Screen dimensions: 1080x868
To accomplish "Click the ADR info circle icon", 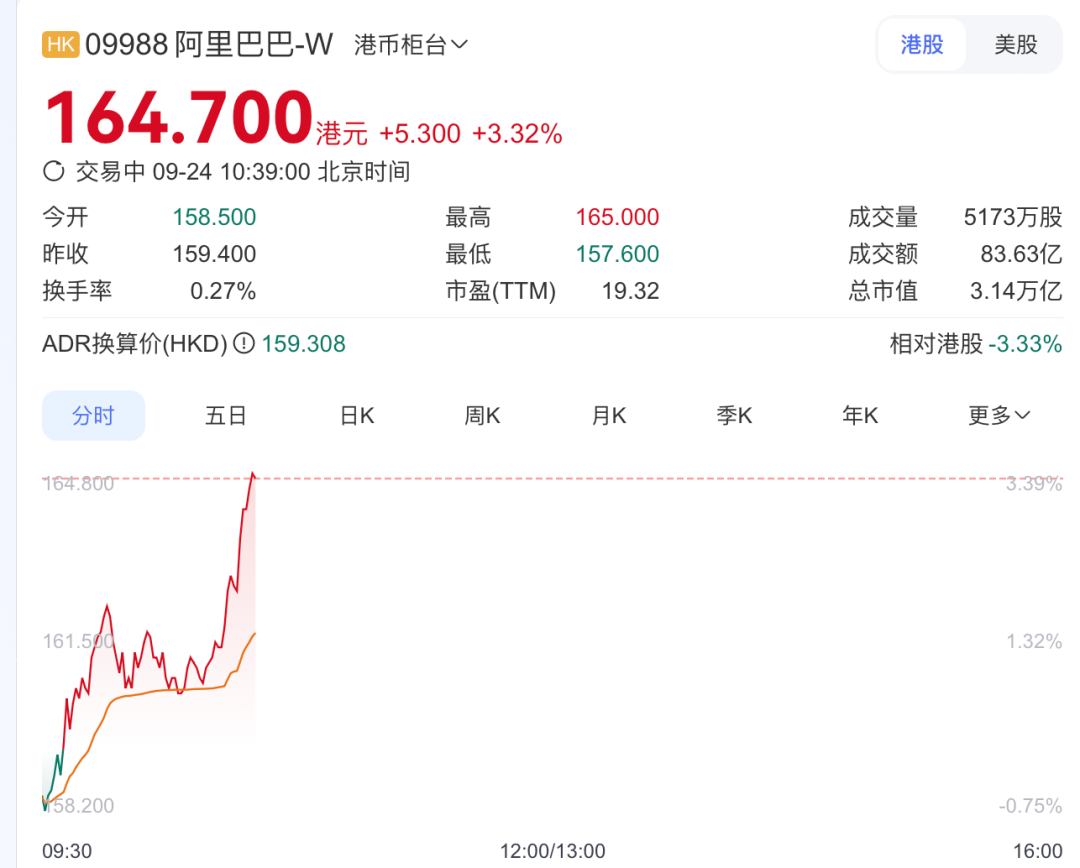I will coord(244,344).
